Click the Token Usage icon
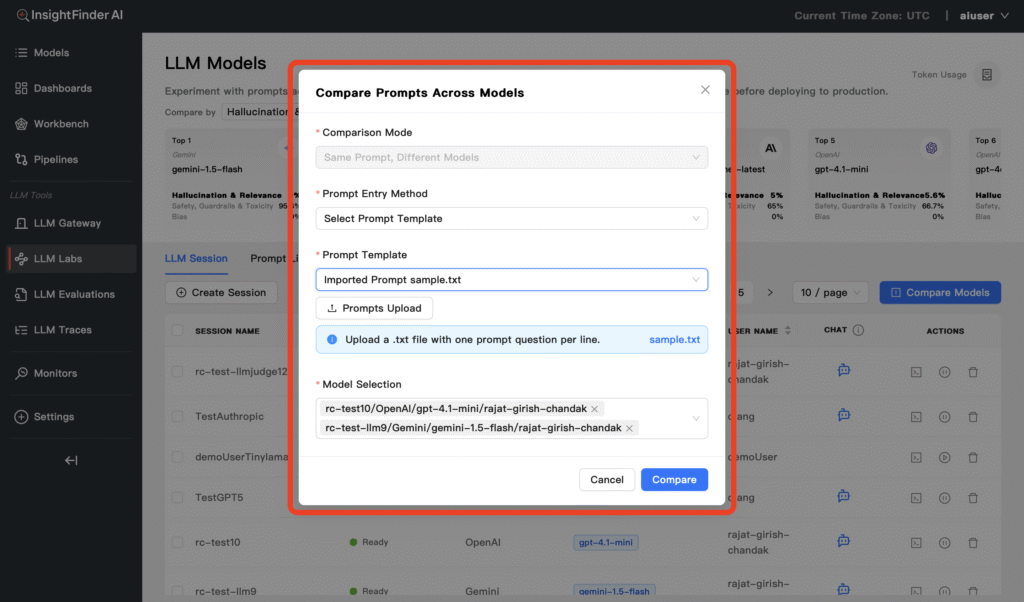This screenshot has width=1024, height=602. [986, 75]
